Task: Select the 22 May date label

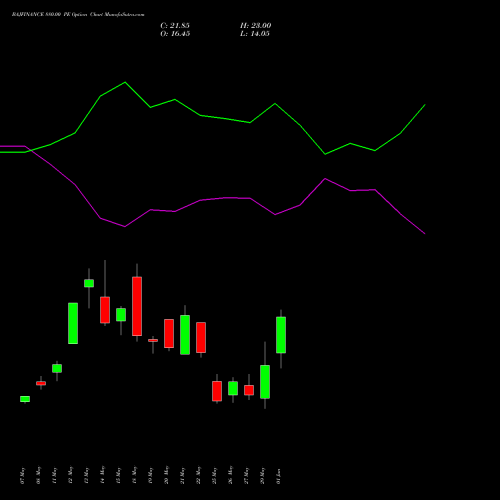Action: [198, 475]
